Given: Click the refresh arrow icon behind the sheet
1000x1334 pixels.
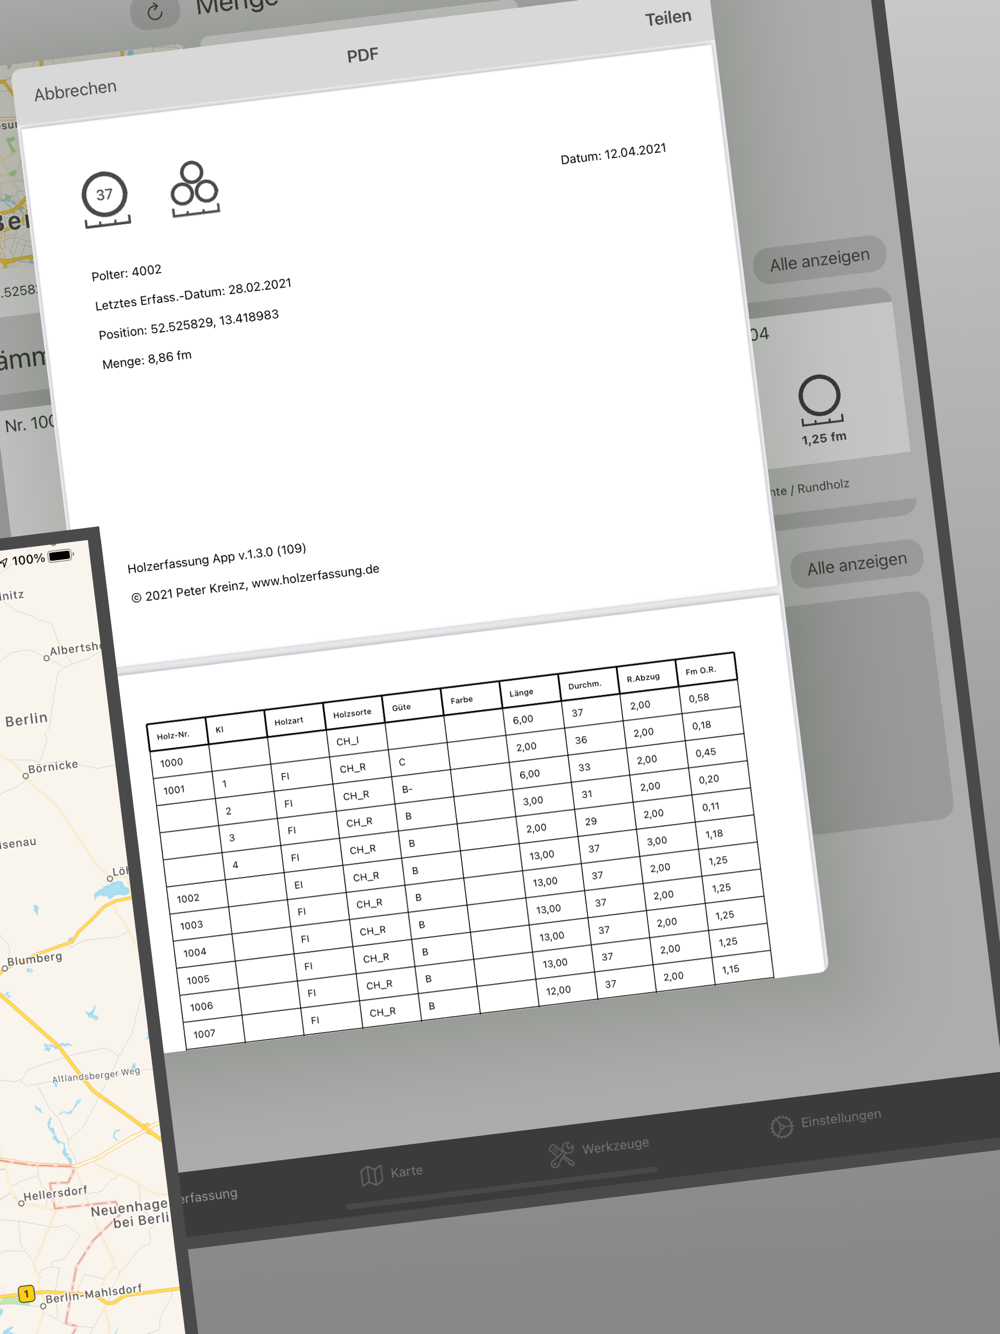Looking at the screenshot, I should (x=155, y=12).
